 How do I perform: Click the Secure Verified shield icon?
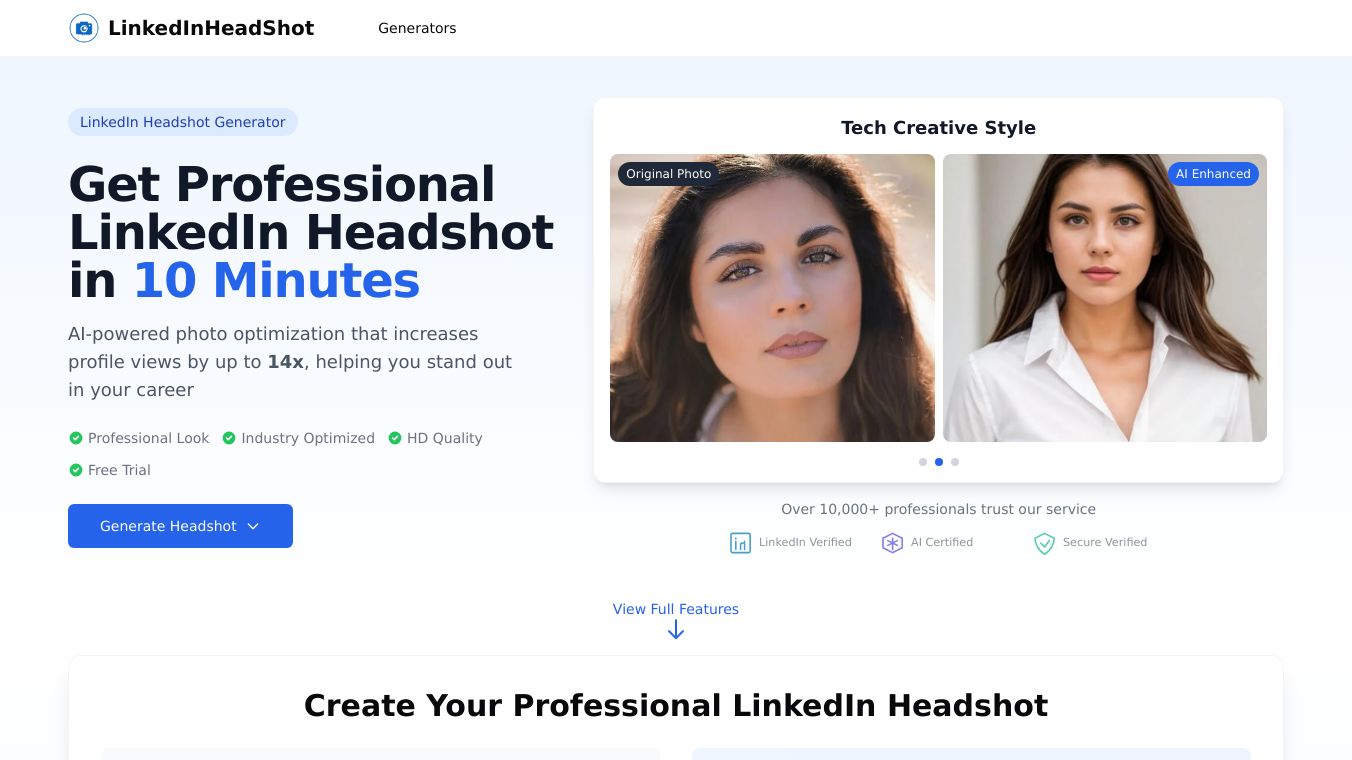1044,543
